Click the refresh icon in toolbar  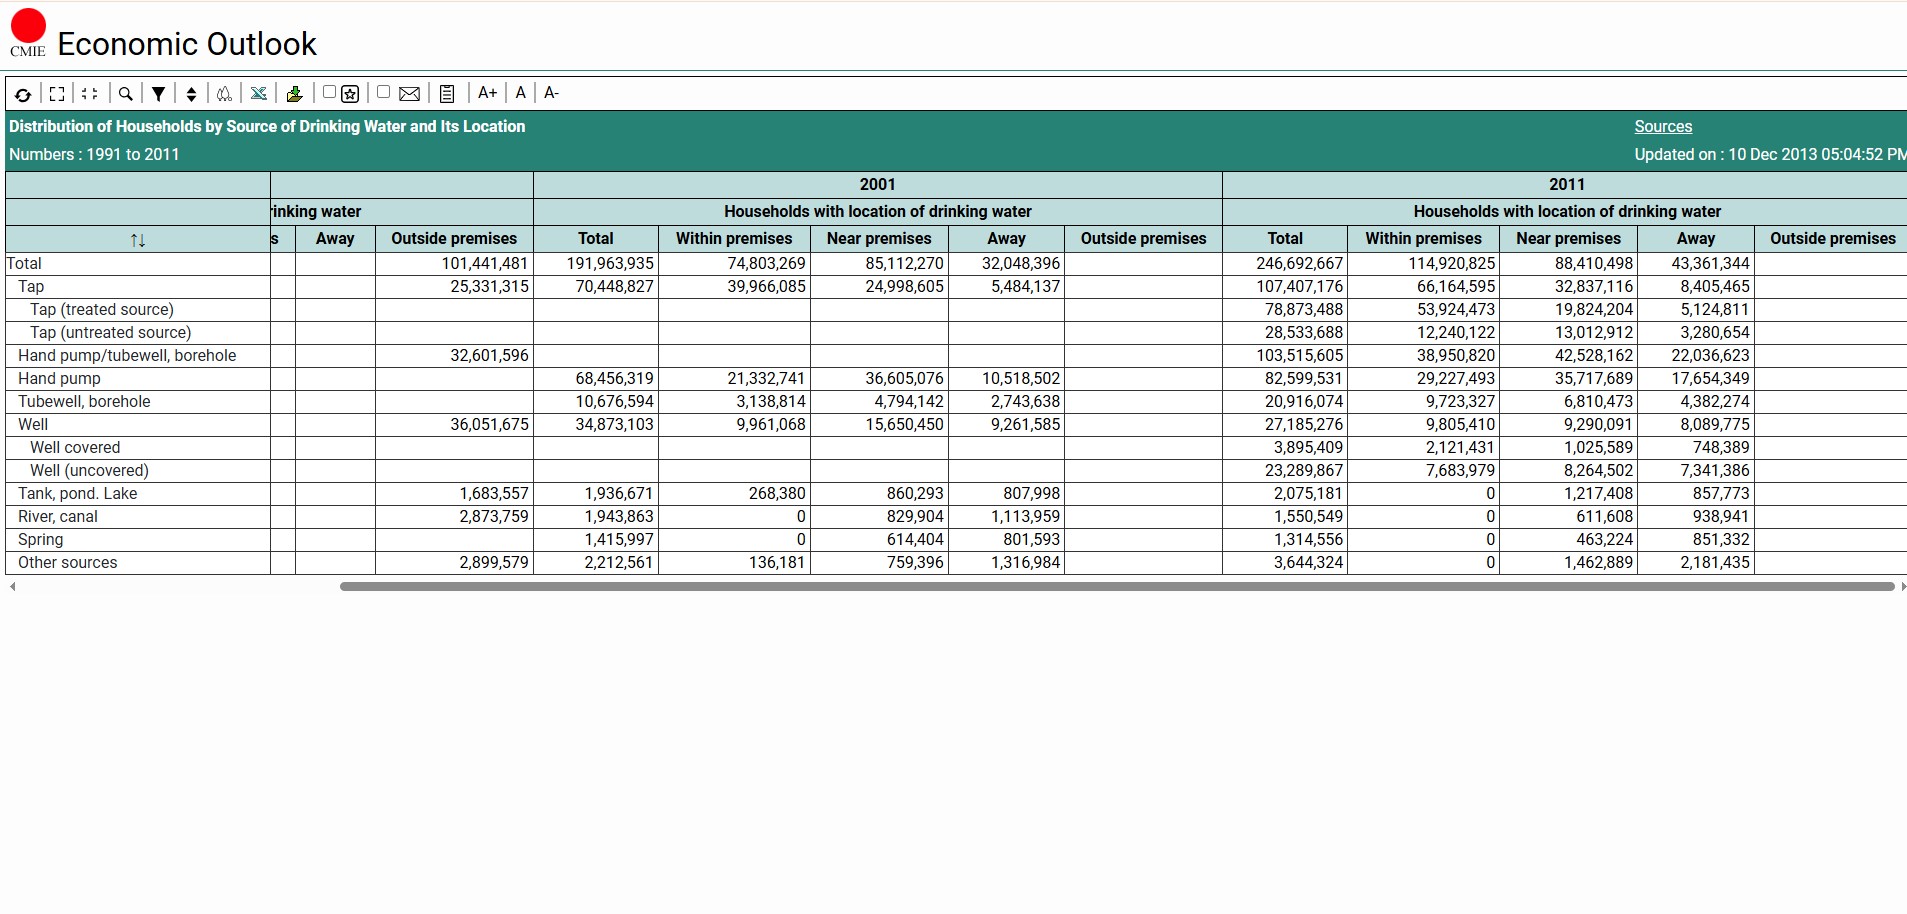click(22, 94)
